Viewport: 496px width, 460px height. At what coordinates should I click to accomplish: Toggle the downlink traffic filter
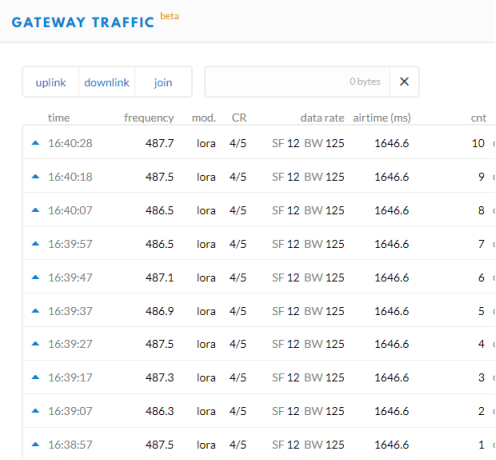[x=107, y=82]
